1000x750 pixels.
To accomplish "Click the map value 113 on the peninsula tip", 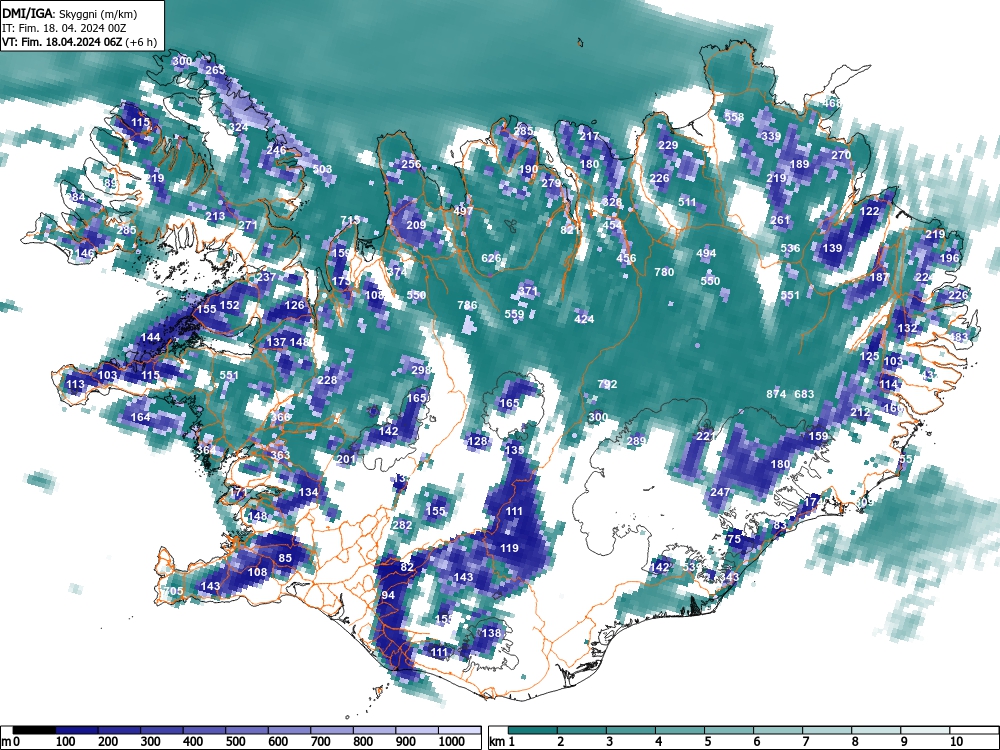I will pyautogui.click(x=75, y=384).
